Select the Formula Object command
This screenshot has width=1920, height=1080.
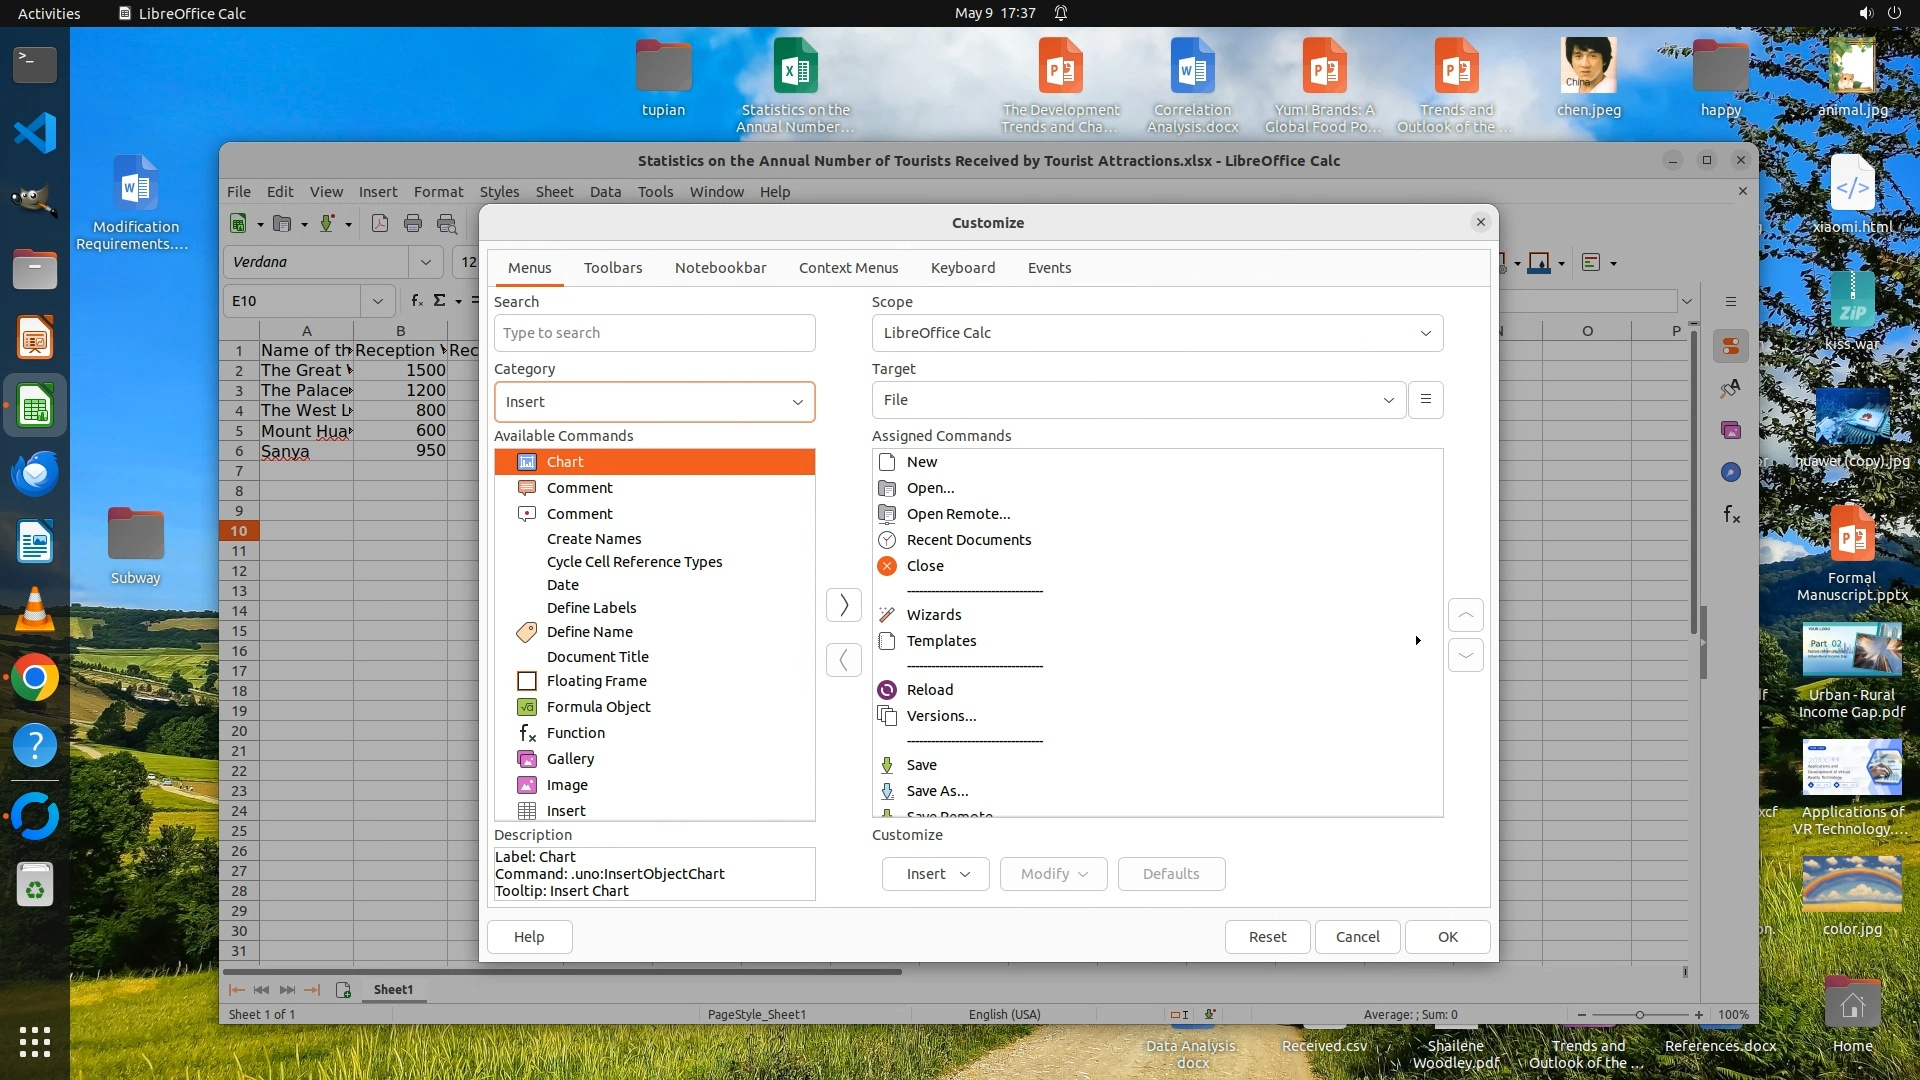click(598, 707)
